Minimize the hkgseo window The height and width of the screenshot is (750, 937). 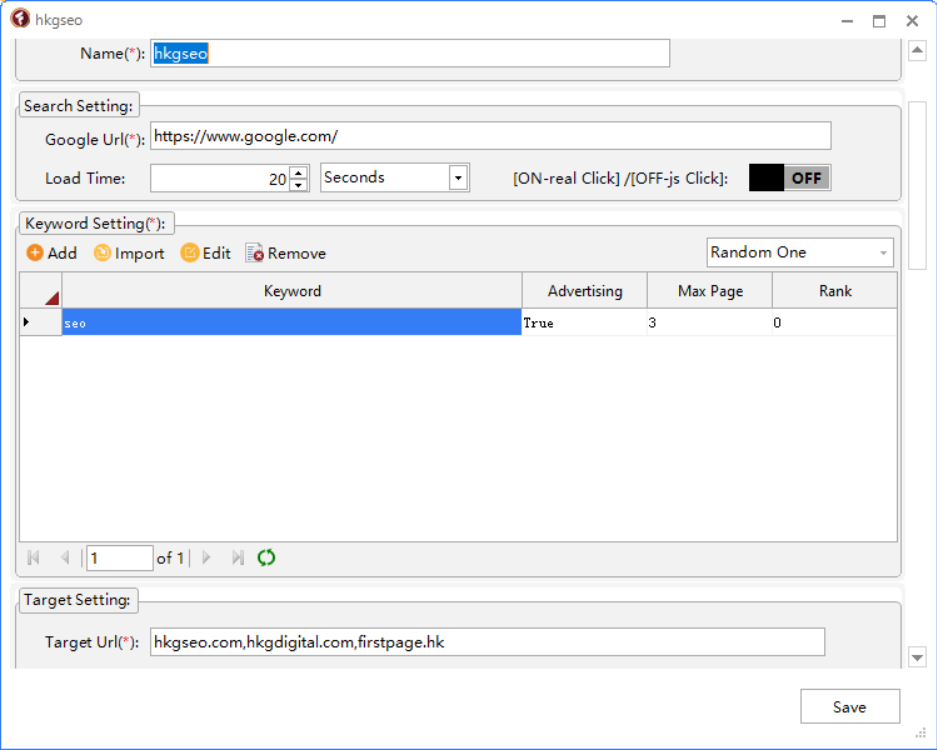point(847,21)
